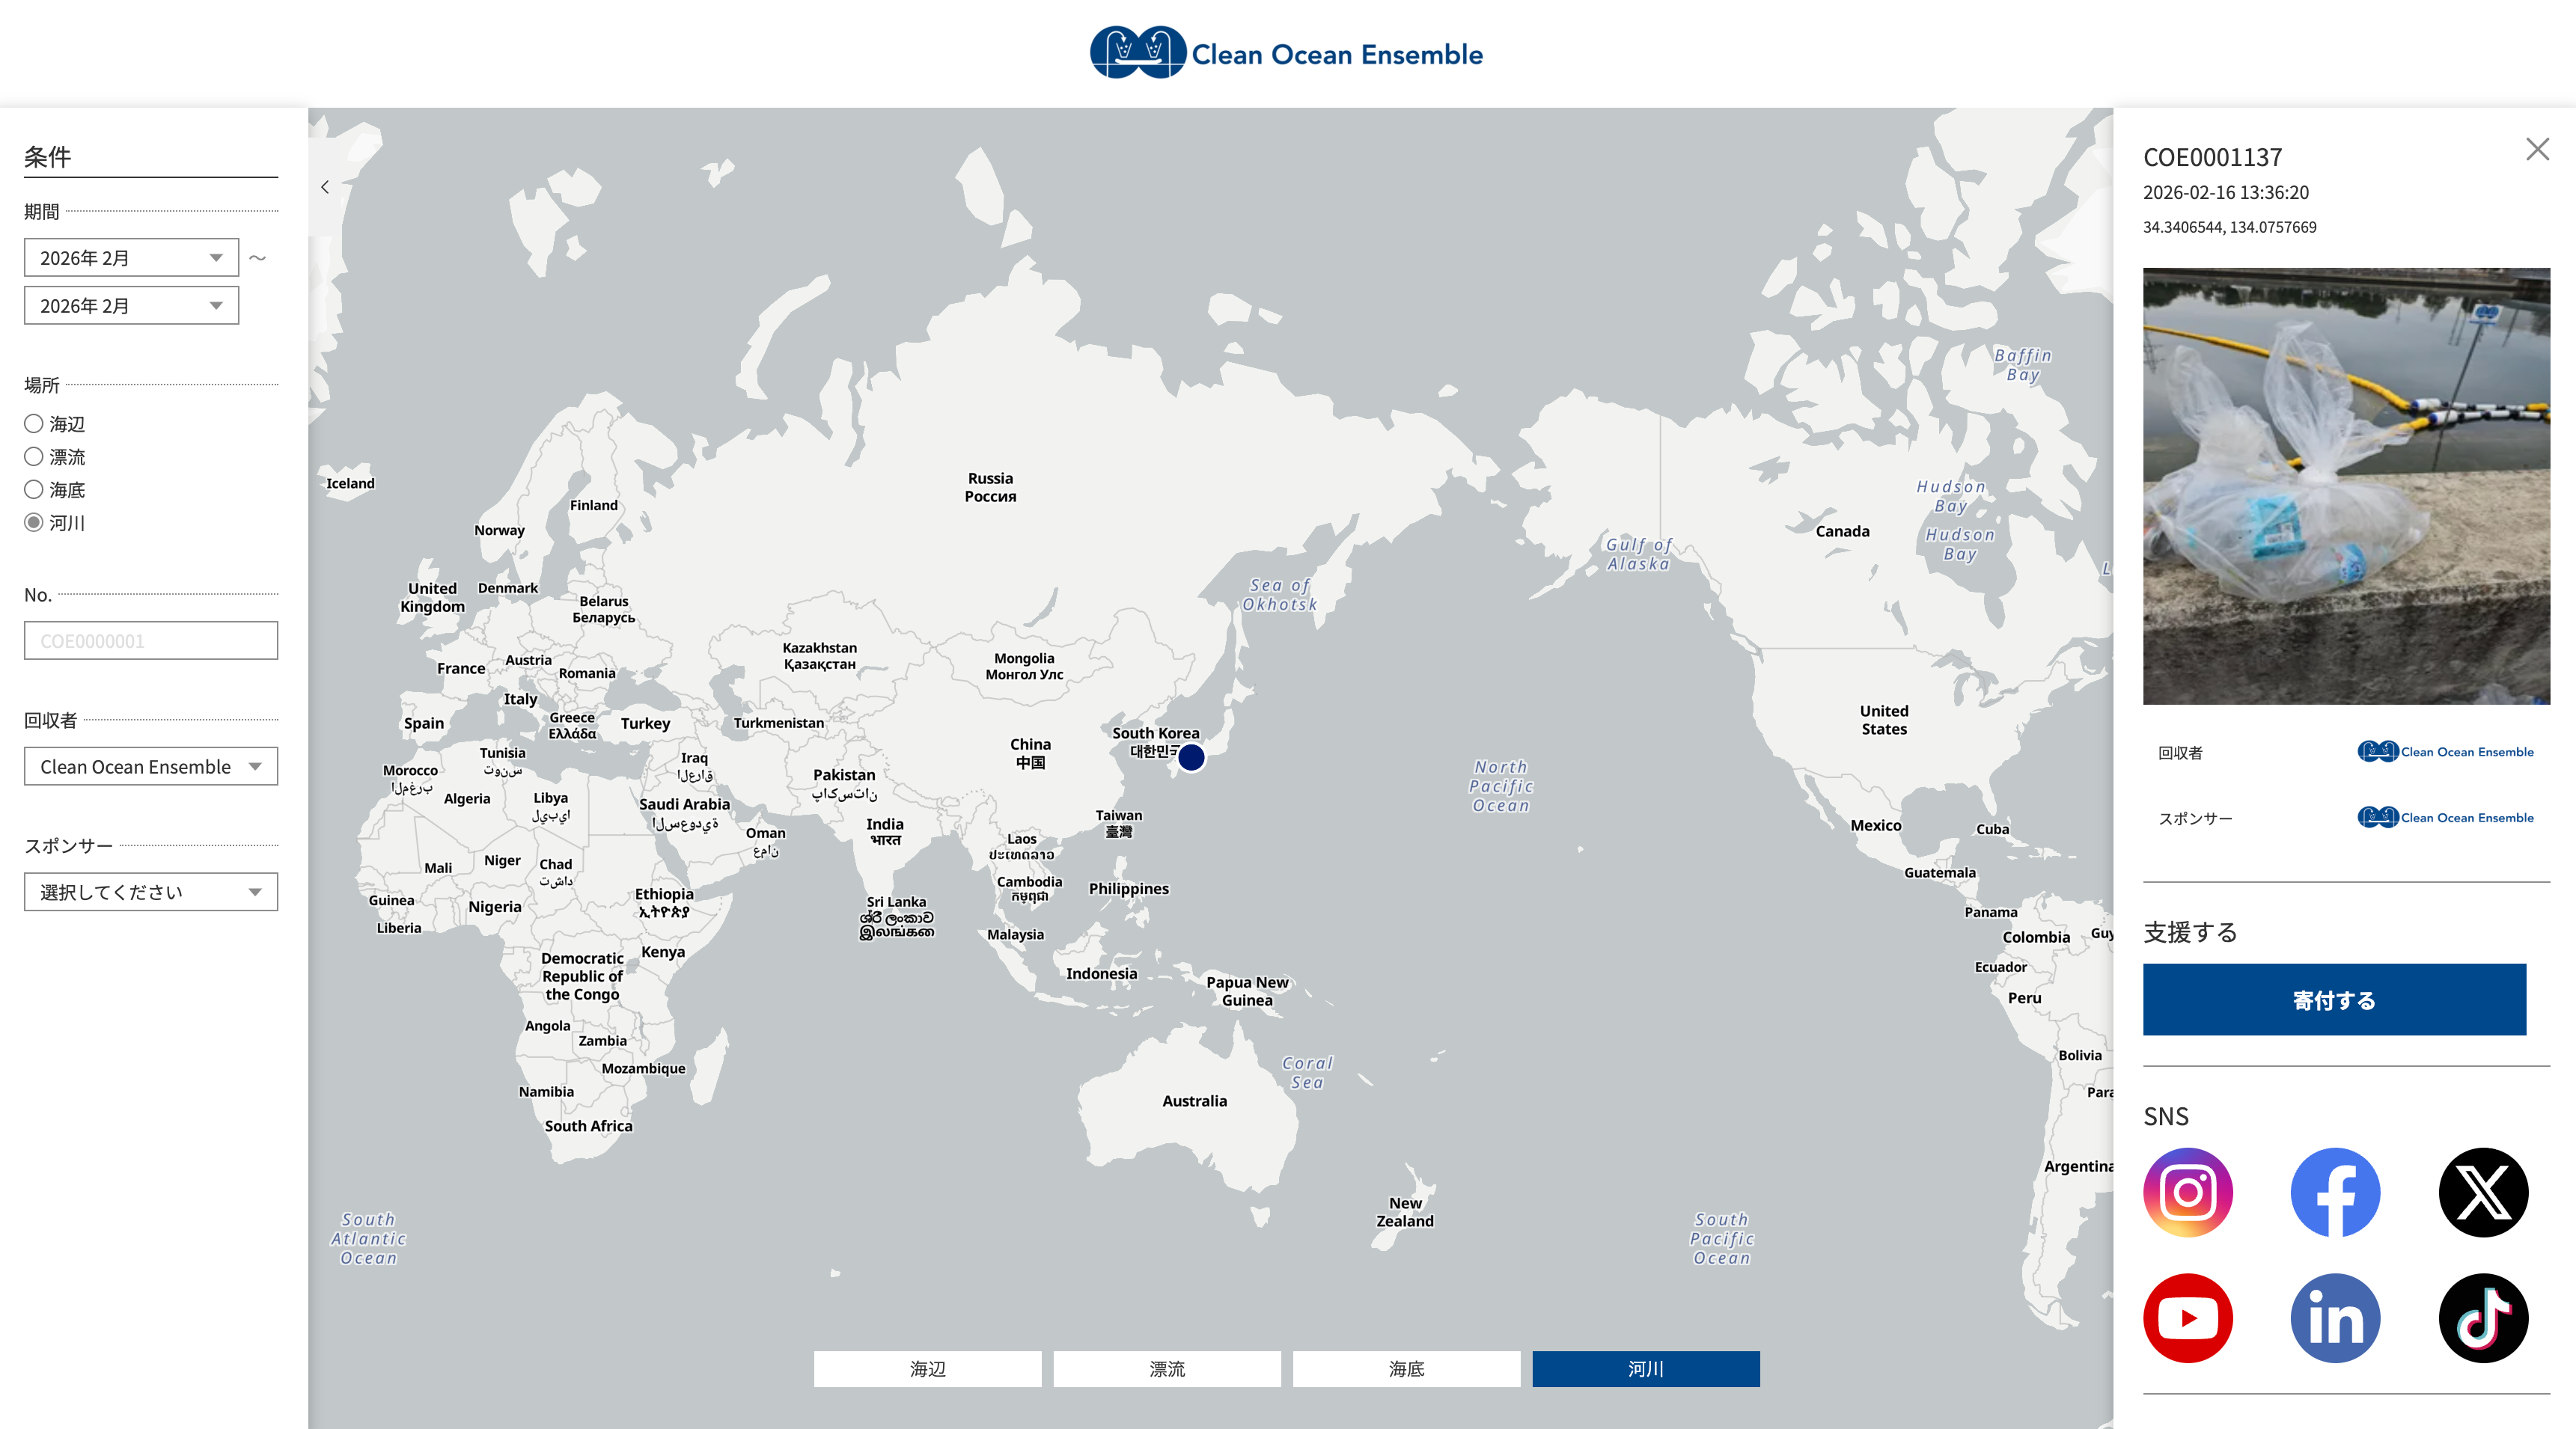Open the Facebook SNS icon
The image size is (2576, 1429).
(x=2335, y=1192)
